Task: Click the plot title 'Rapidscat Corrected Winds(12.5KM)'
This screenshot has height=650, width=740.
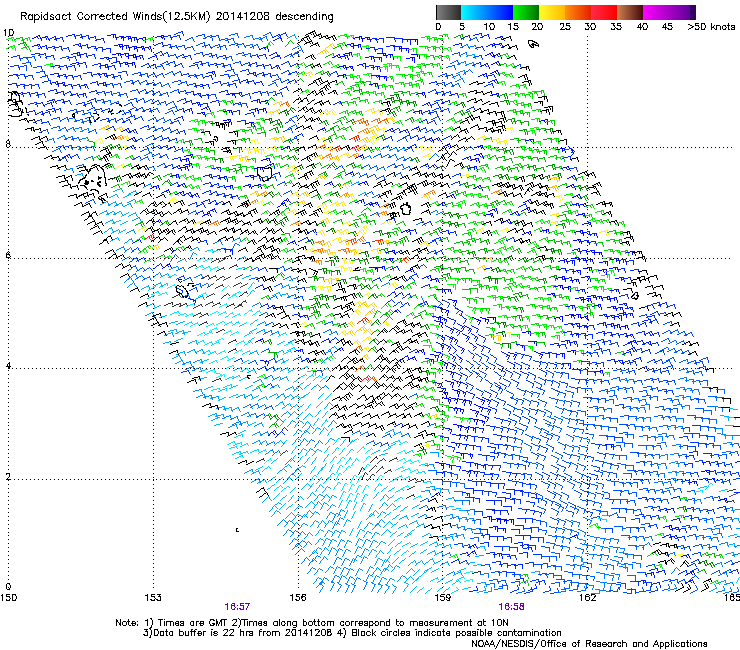Action: coord(115,16)
